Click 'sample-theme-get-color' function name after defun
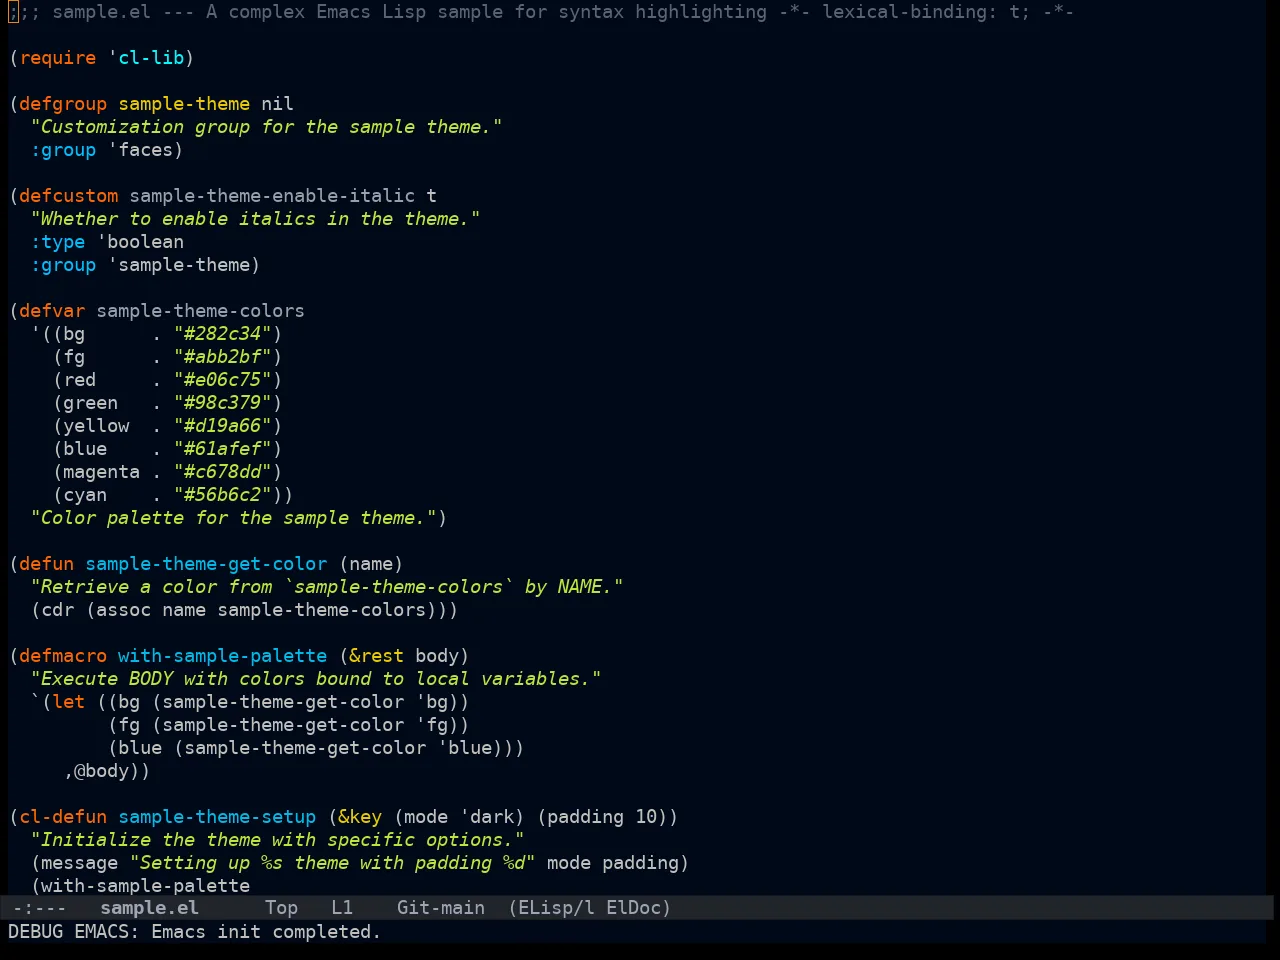 206,564
